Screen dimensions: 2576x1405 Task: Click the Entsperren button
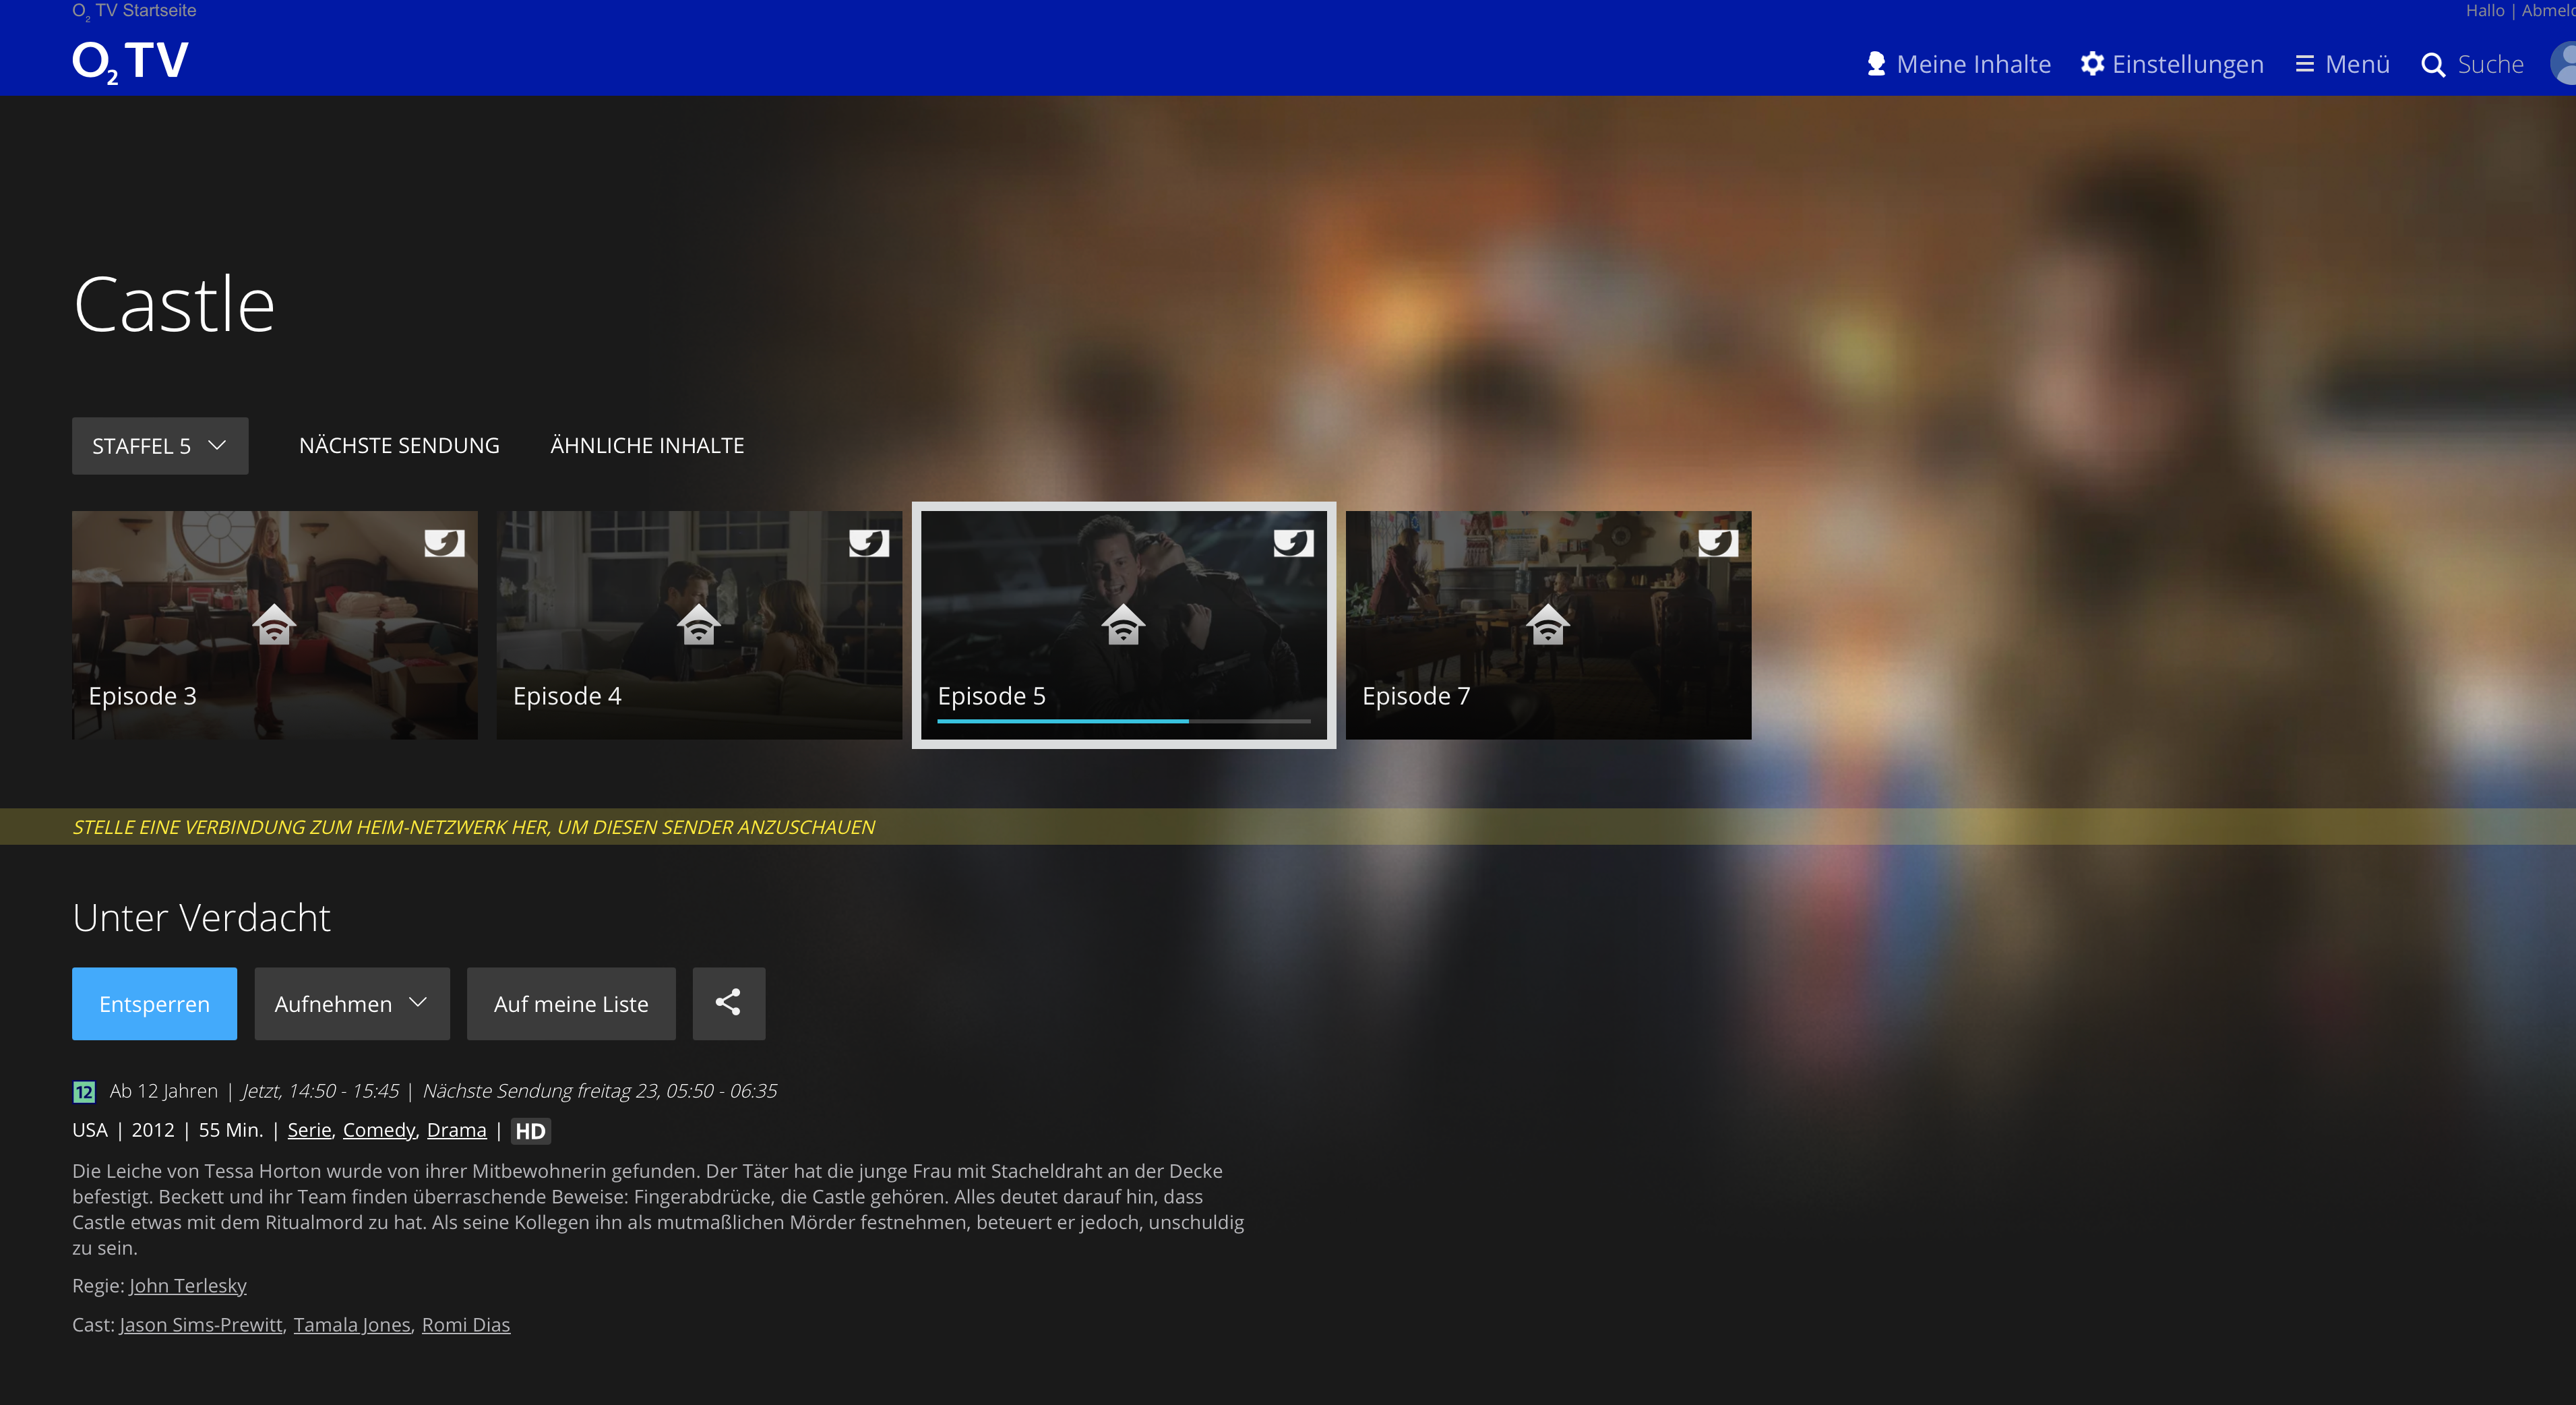(154, 1004)
